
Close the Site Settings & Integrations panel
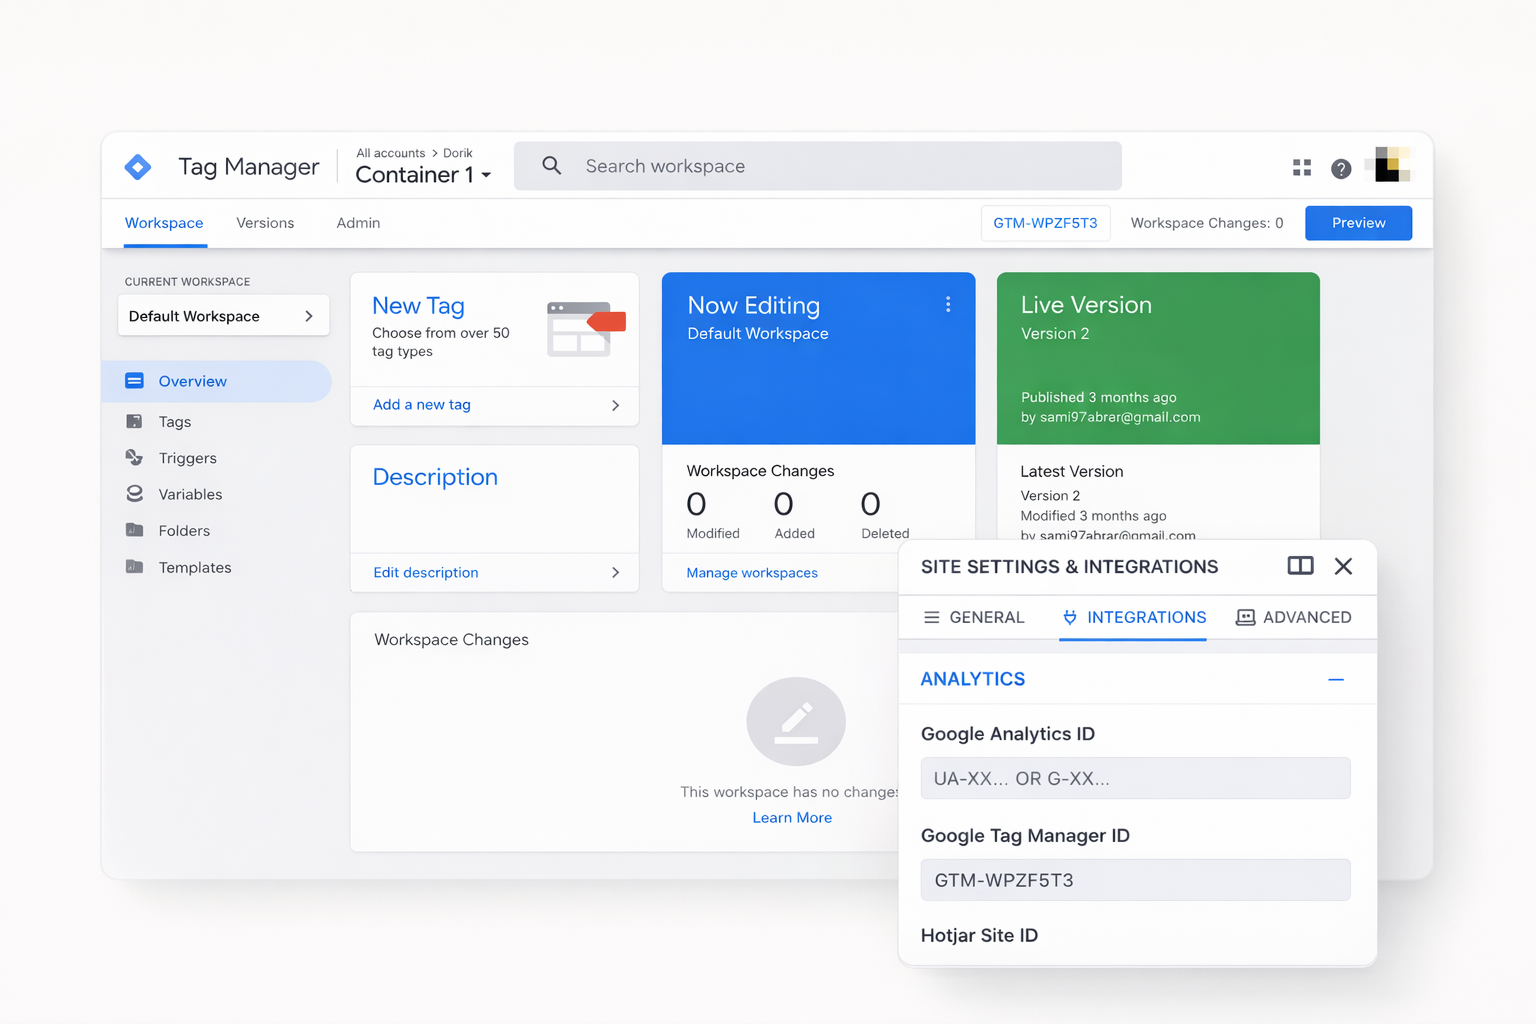1343,566
